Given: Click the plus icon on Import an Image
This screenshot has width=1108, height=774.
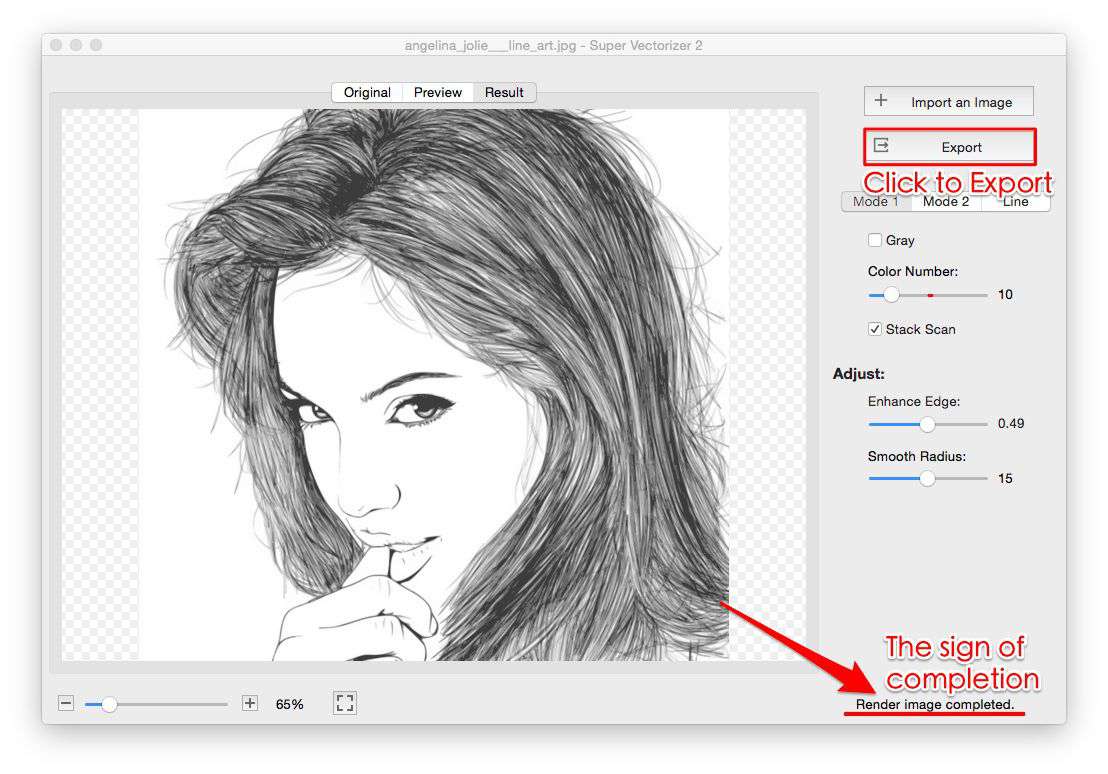Looking at the screenshot, I should (881, 100).
